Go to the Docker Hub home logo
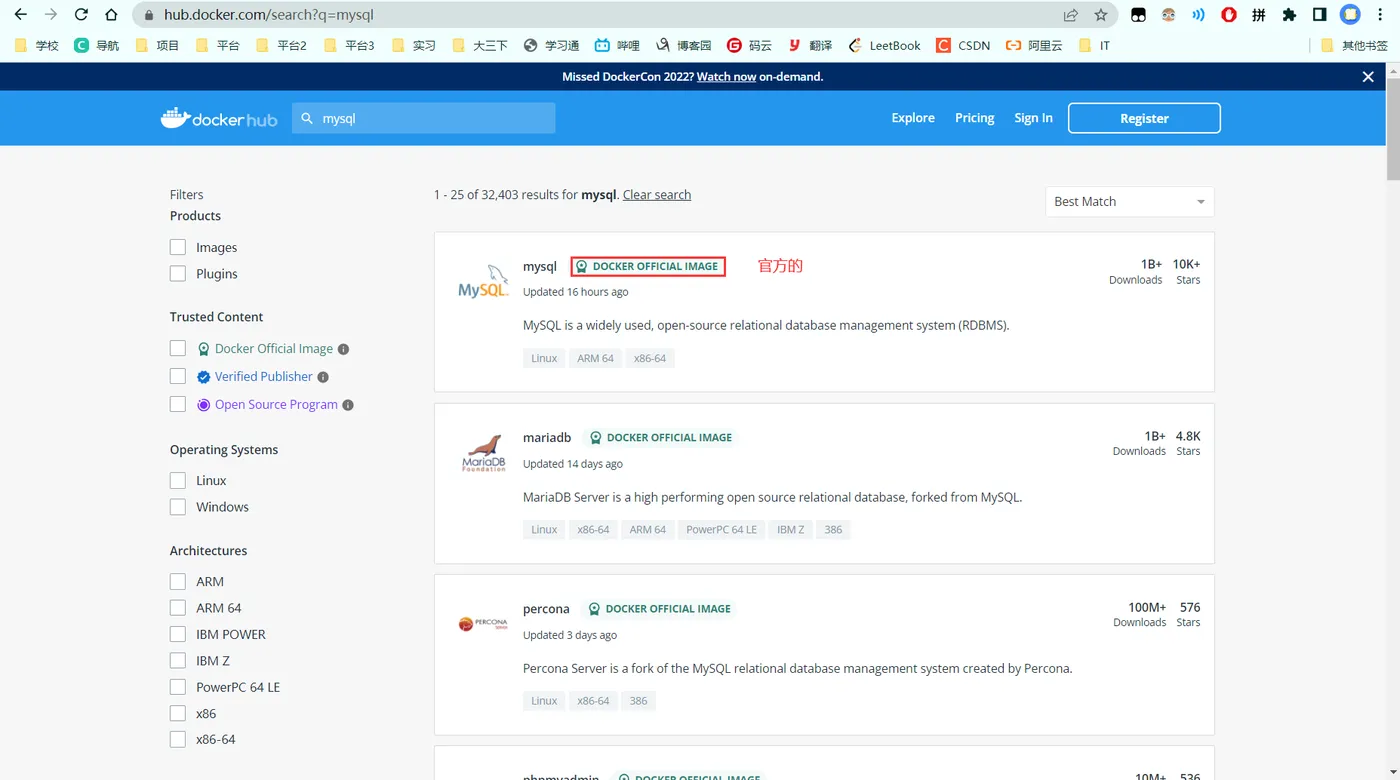Viewport: 1400px width, 780px height. click(x=219, y=118)
